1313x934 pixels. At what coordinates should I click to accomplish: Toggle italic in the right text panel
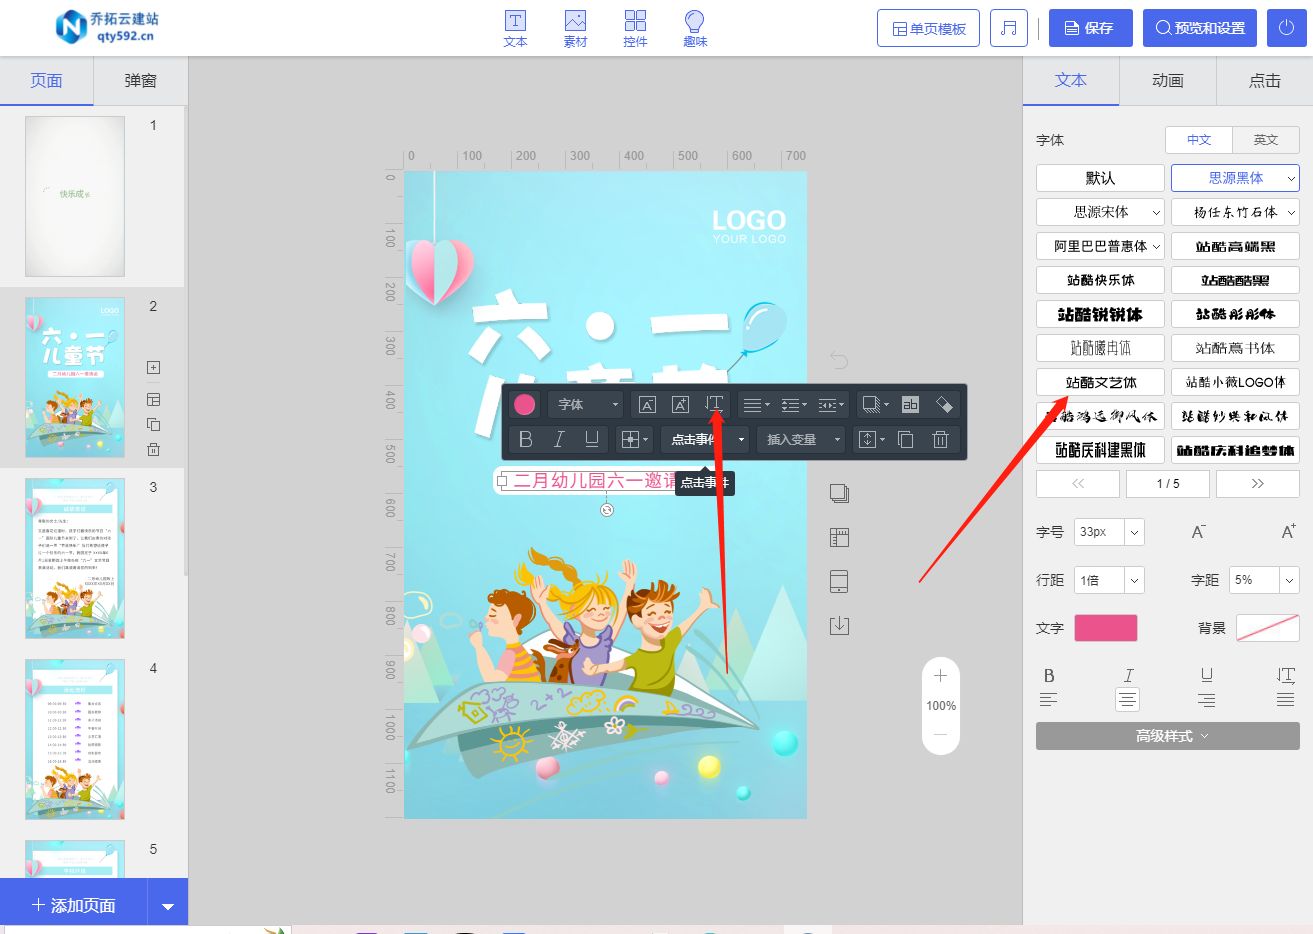coord(1128,676)
